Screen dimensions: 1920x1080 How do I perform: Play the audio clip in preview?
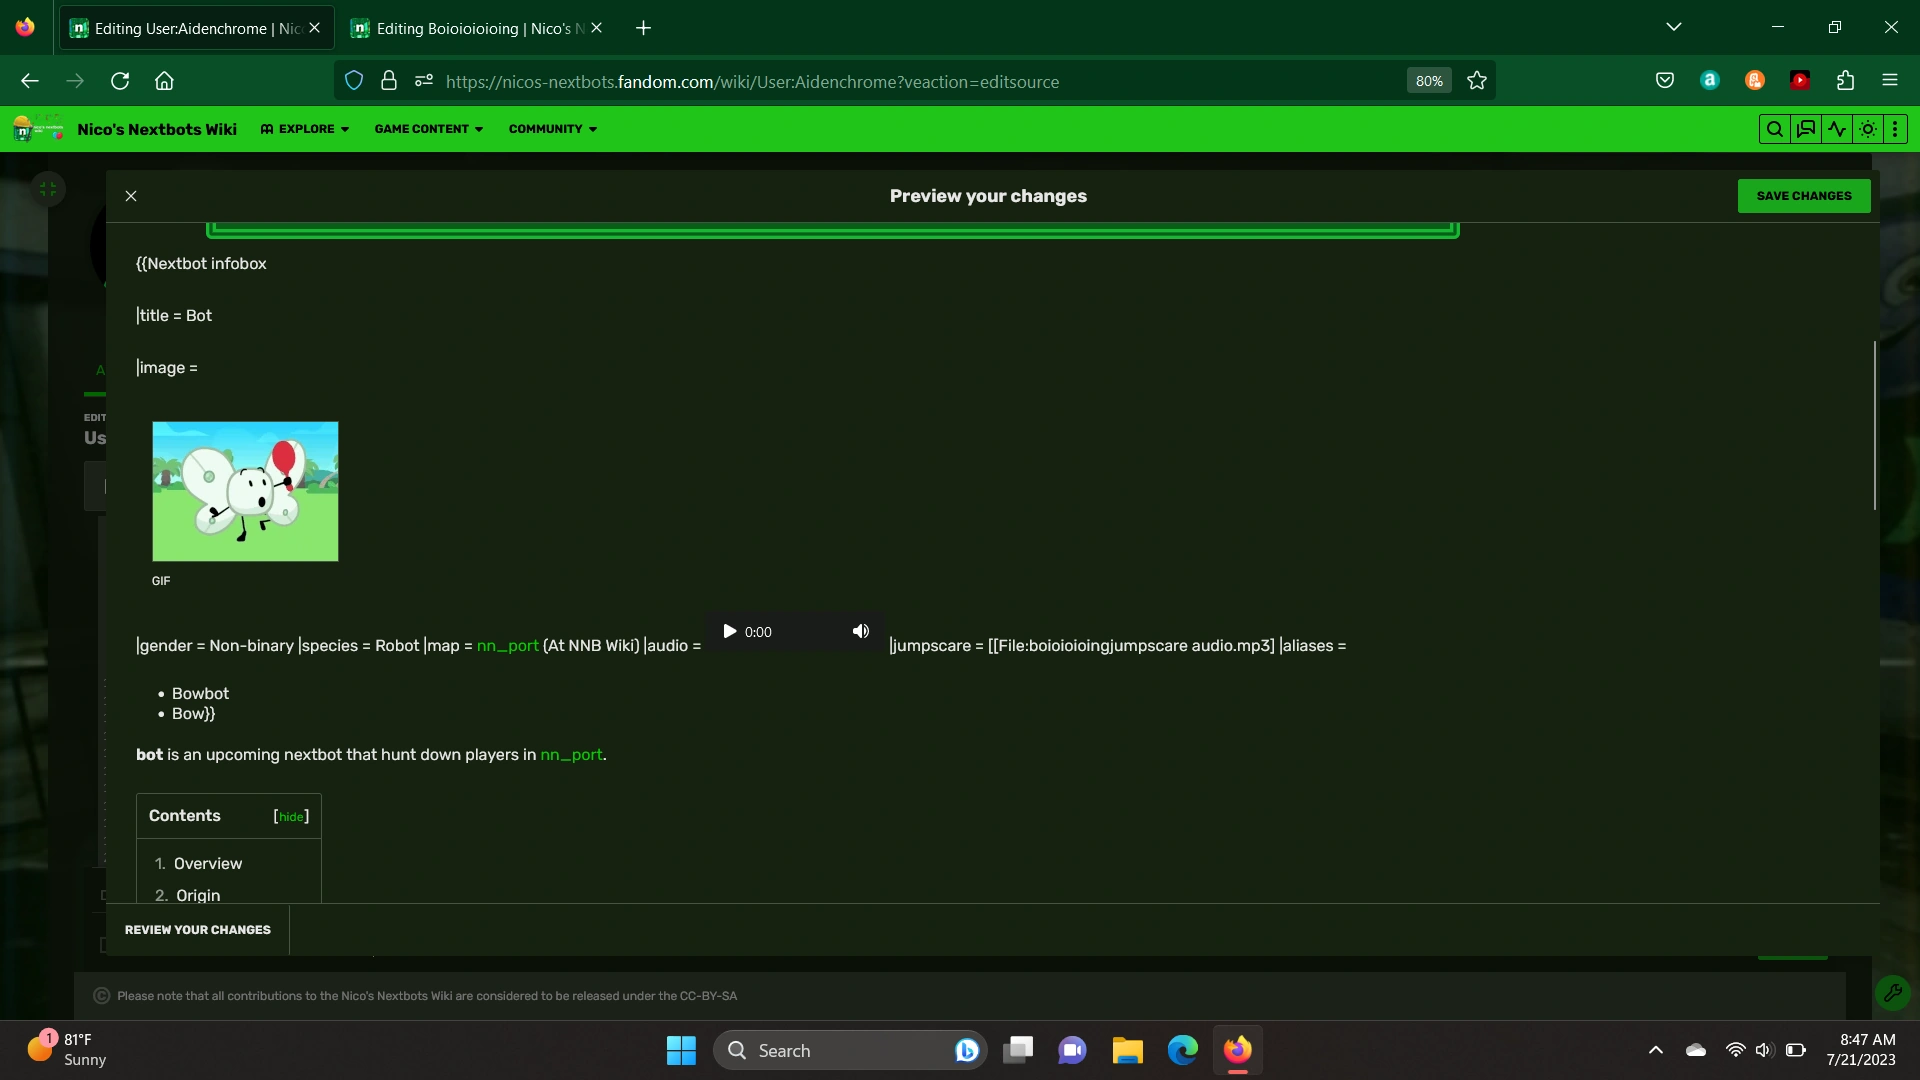pyautogui.click(x=730, y=632)
